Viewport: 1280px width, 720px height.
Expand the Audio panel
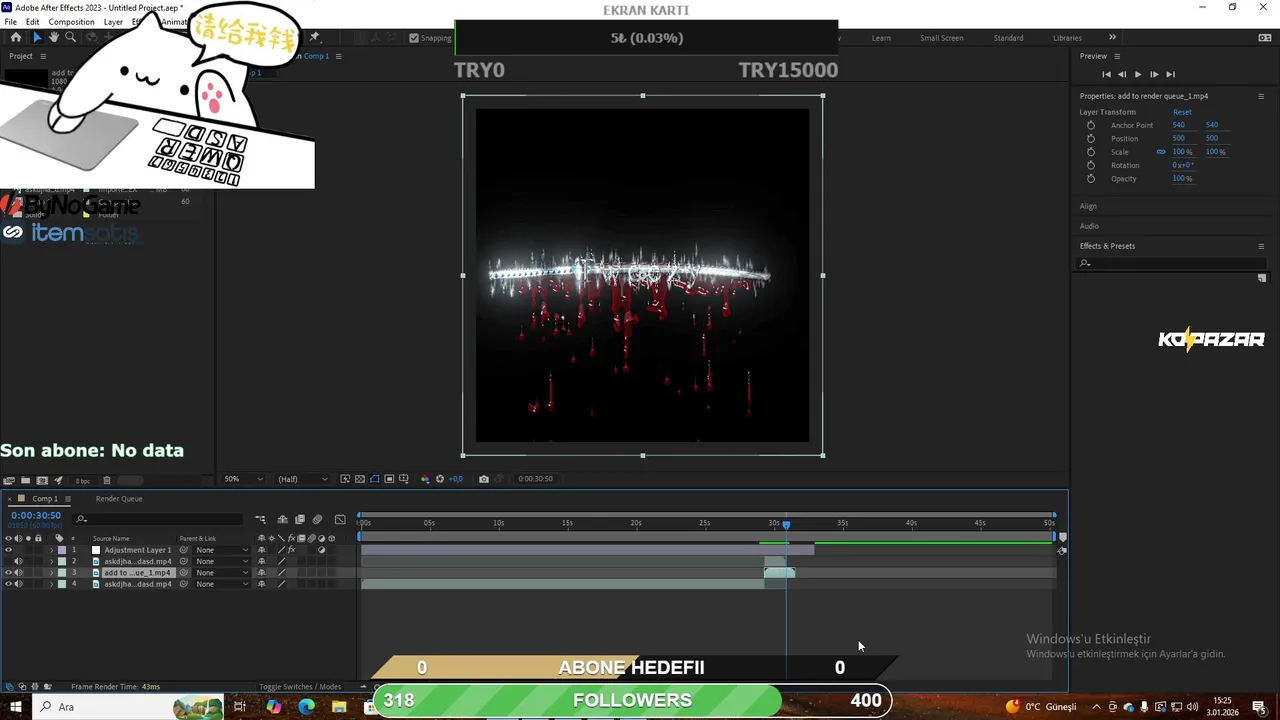[x=1089, y=226]
